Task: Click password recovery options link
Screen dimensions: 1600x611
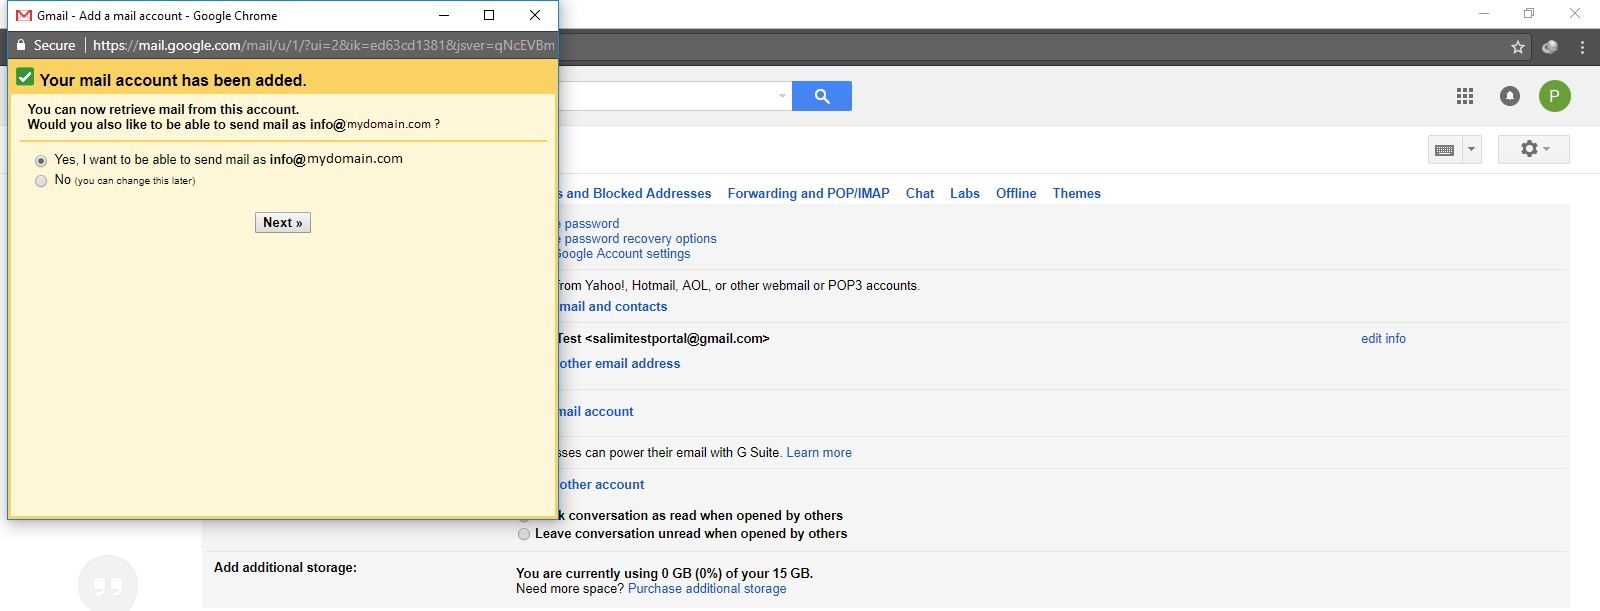Action: (x=638, y=239)
